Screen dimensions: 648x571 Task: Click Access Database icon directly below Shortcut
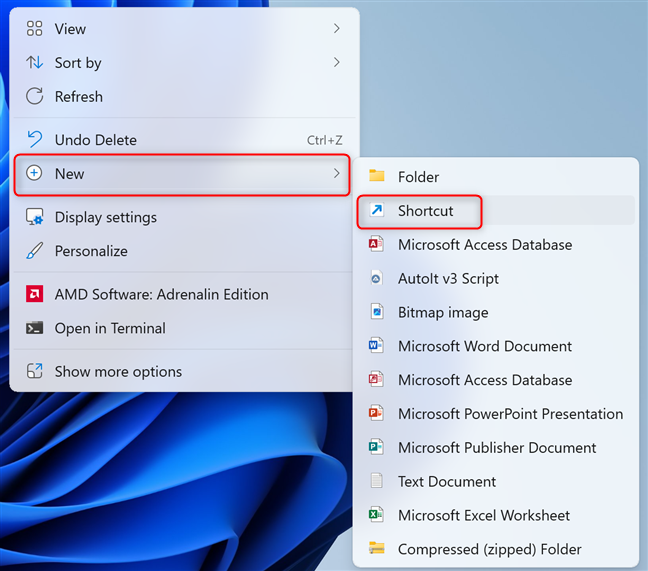pos(376,244)
